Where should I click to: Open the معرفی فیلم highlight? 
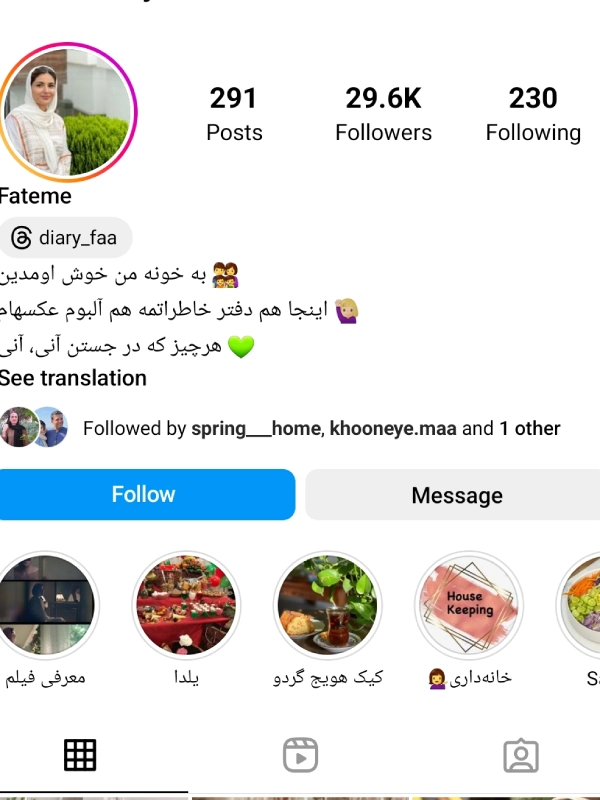click(x=46, y=605)
